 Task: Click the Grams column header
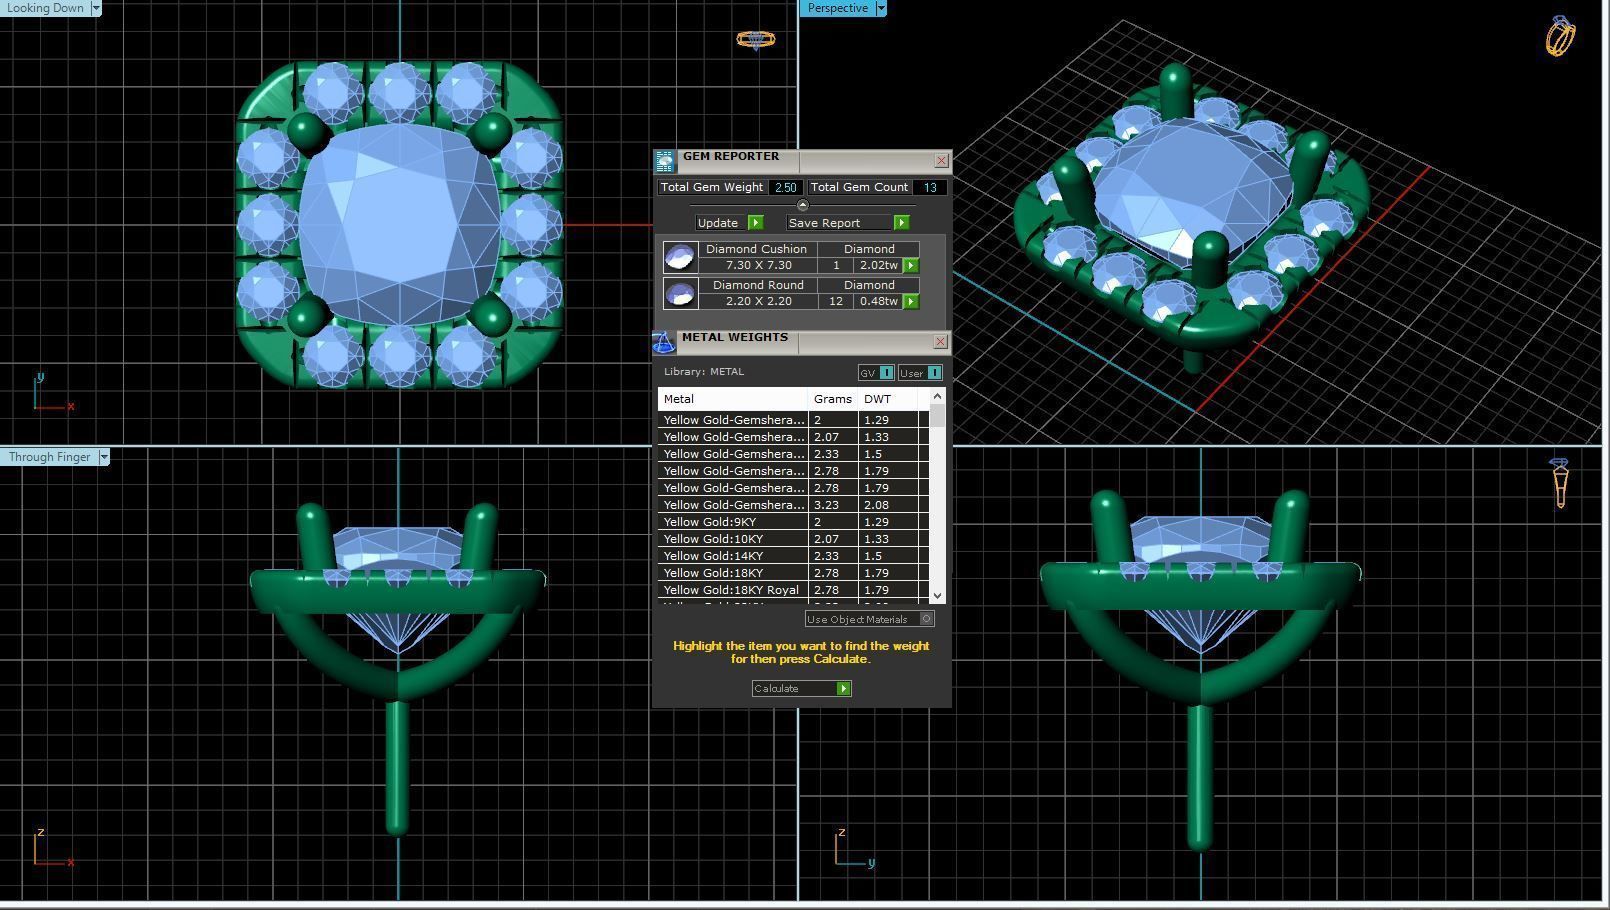(x=833, y=399)
